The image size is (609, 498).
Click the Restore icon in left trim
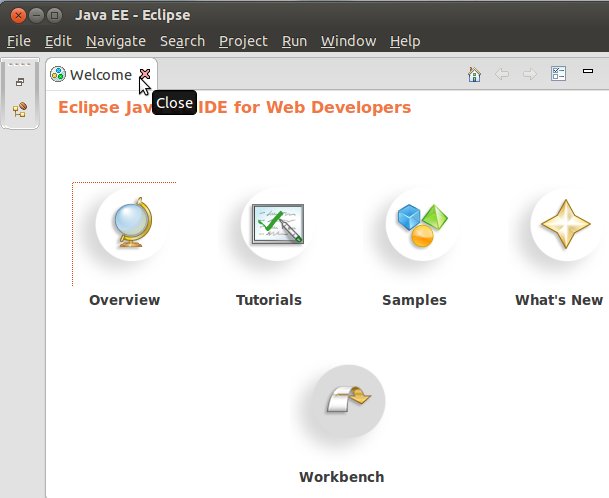coord(20,82)
